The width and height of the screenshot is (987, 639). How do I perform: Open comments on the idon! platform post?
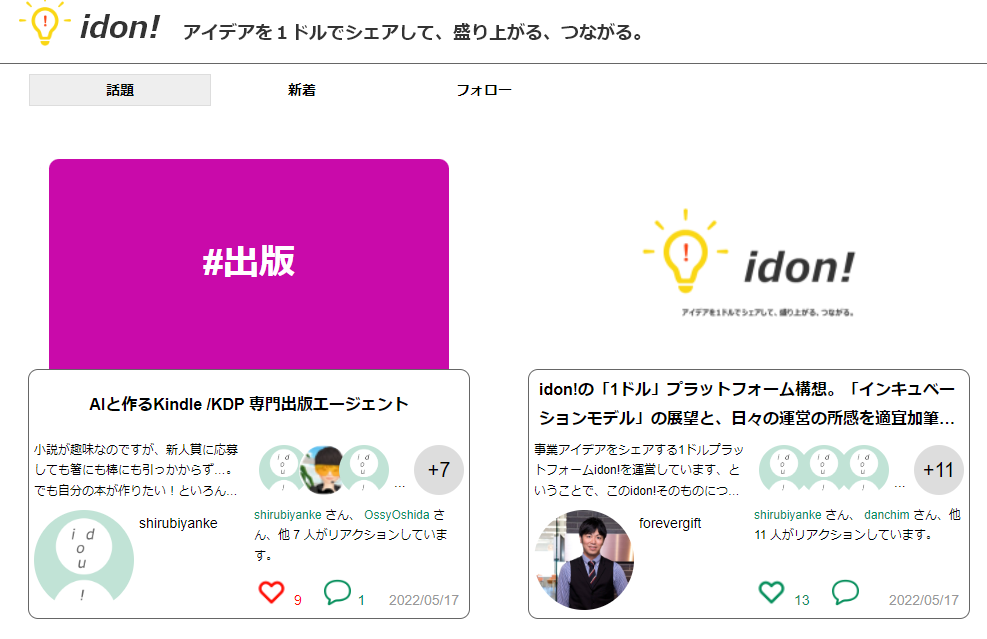pyautogui.click(x=845, y=592)
